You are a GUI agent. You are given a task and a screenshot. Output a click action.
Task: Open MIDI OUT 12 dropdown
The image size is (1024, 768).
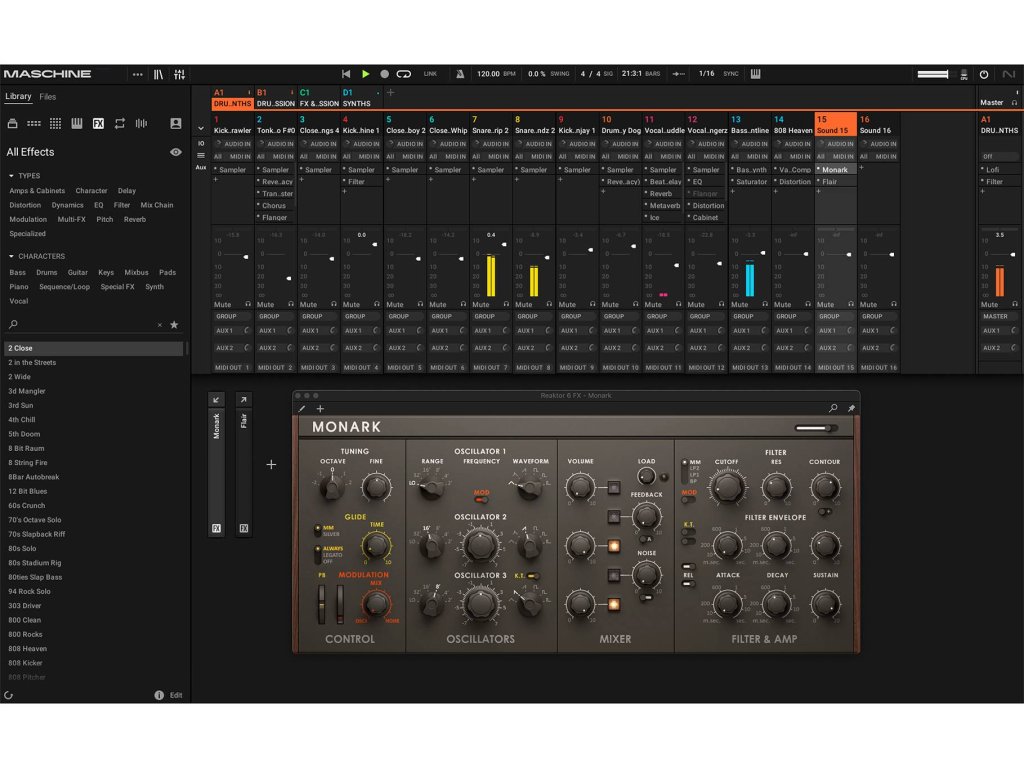pos(707,368)
